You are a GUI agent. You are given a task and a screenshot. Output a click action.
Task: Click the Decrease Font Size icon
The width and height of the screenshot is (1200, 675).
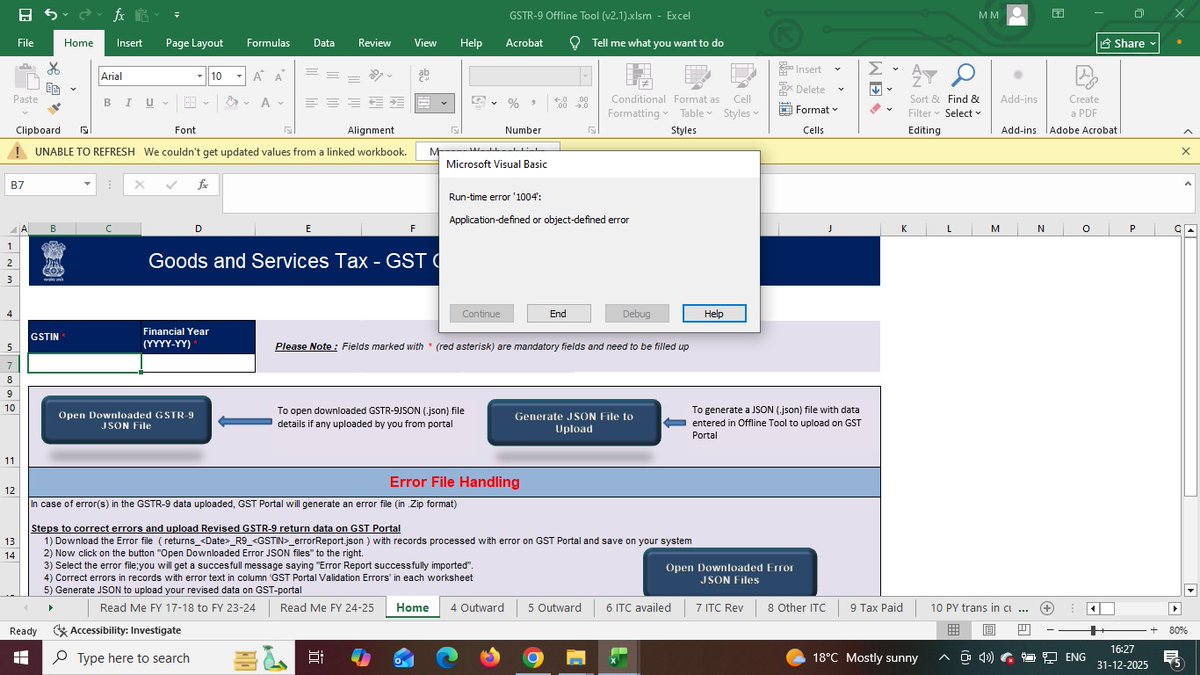pyautogui.click(x=280, y=76)
